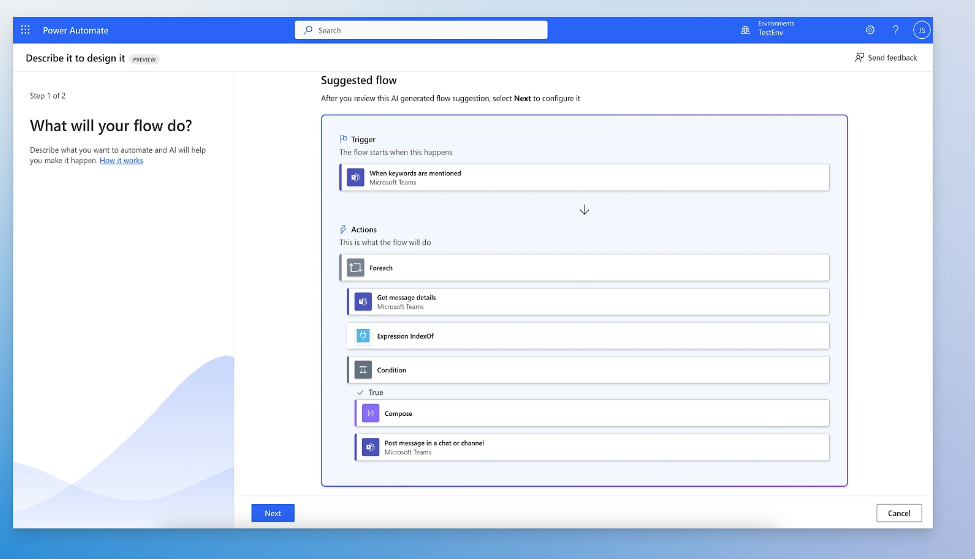The image size is (975, 559).
Task: Click the Compose icon
Action: (x=371, y=413)
